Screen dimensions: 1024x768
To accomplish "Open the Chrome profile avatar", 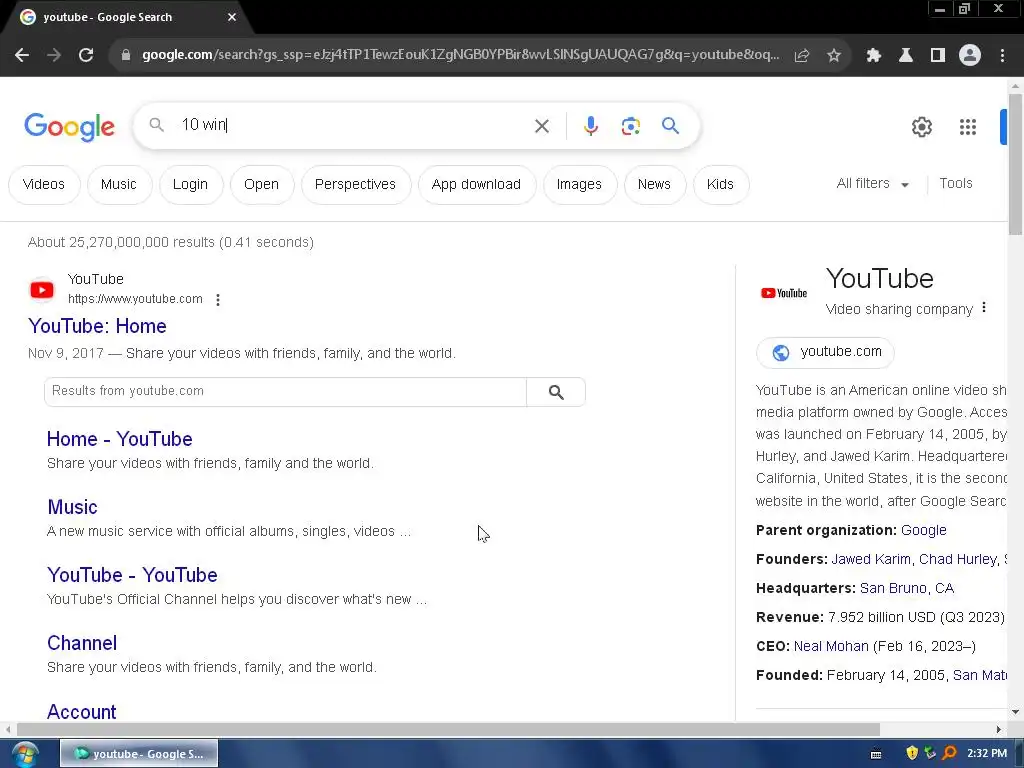I will click(970, 56).
